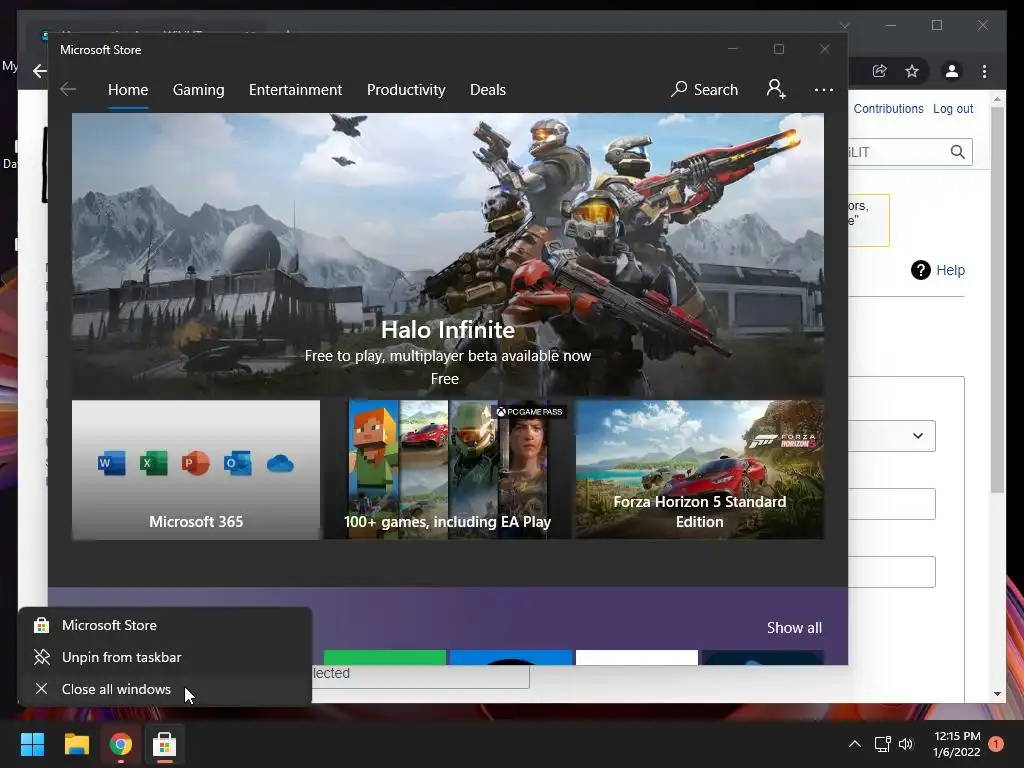Go back in Microsoft Store
This screenshot has width=1024, height=768.
point(68,89)
